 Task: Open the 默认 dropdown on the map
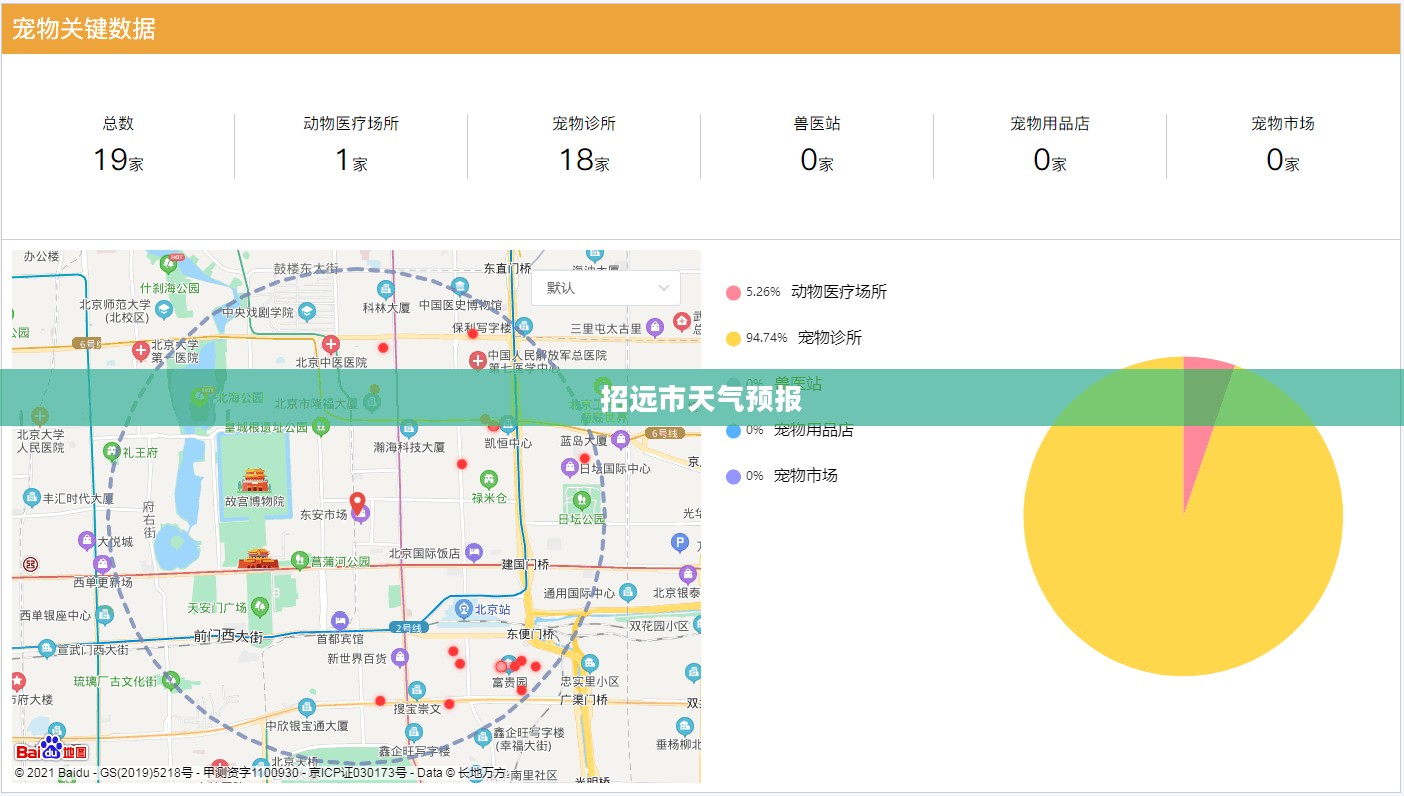click(606, 288)
